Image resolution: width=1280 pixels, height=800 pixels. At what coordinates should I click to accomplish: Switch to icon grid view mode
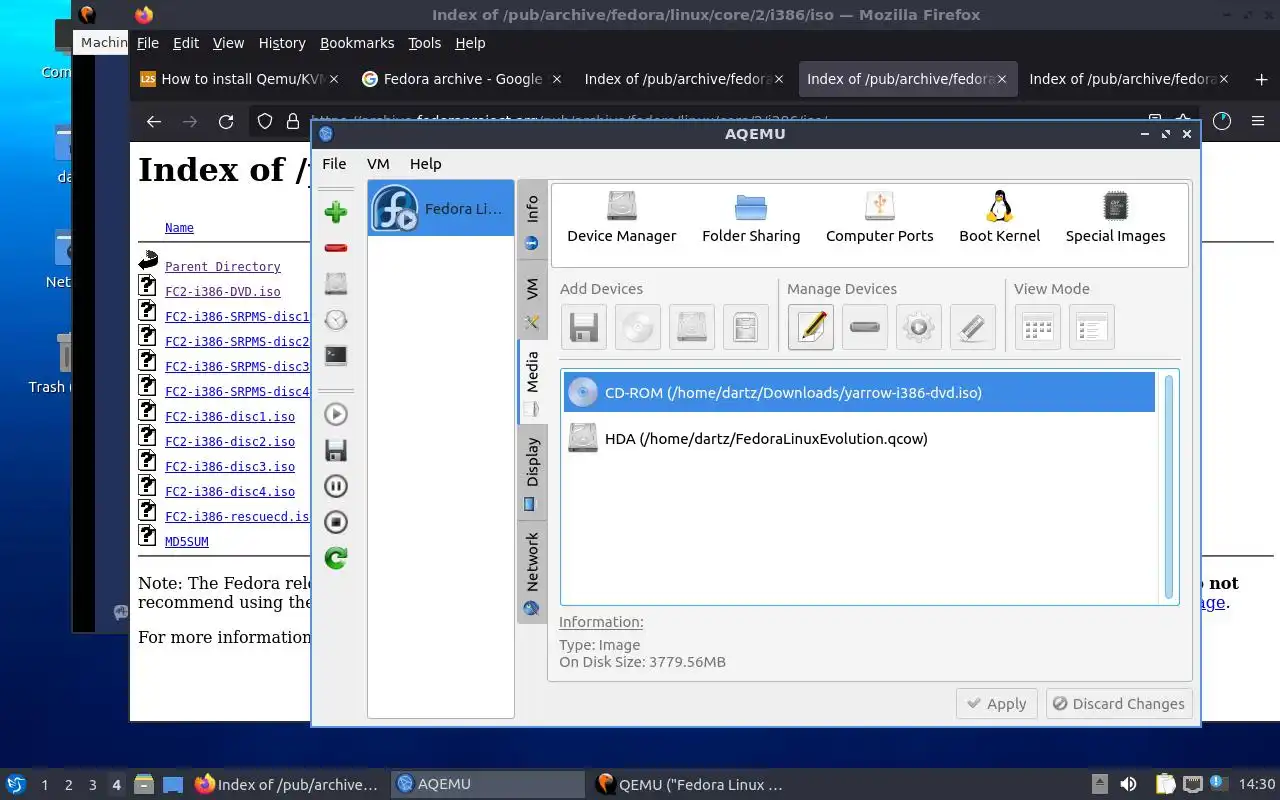pyautogui.click(x=1038, y=327)
